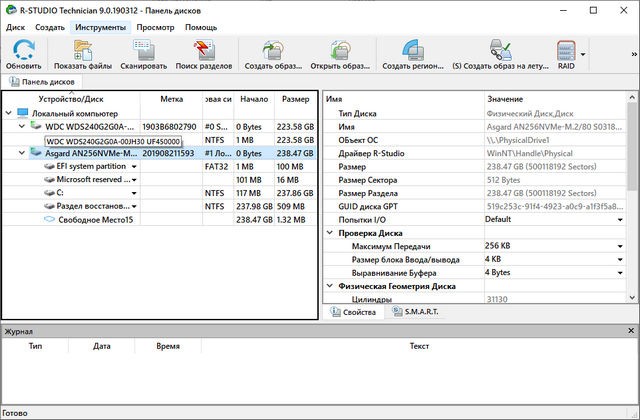
Task: Collapse the Asgard AN256NVMe disk node
Action: pos(22,153)
